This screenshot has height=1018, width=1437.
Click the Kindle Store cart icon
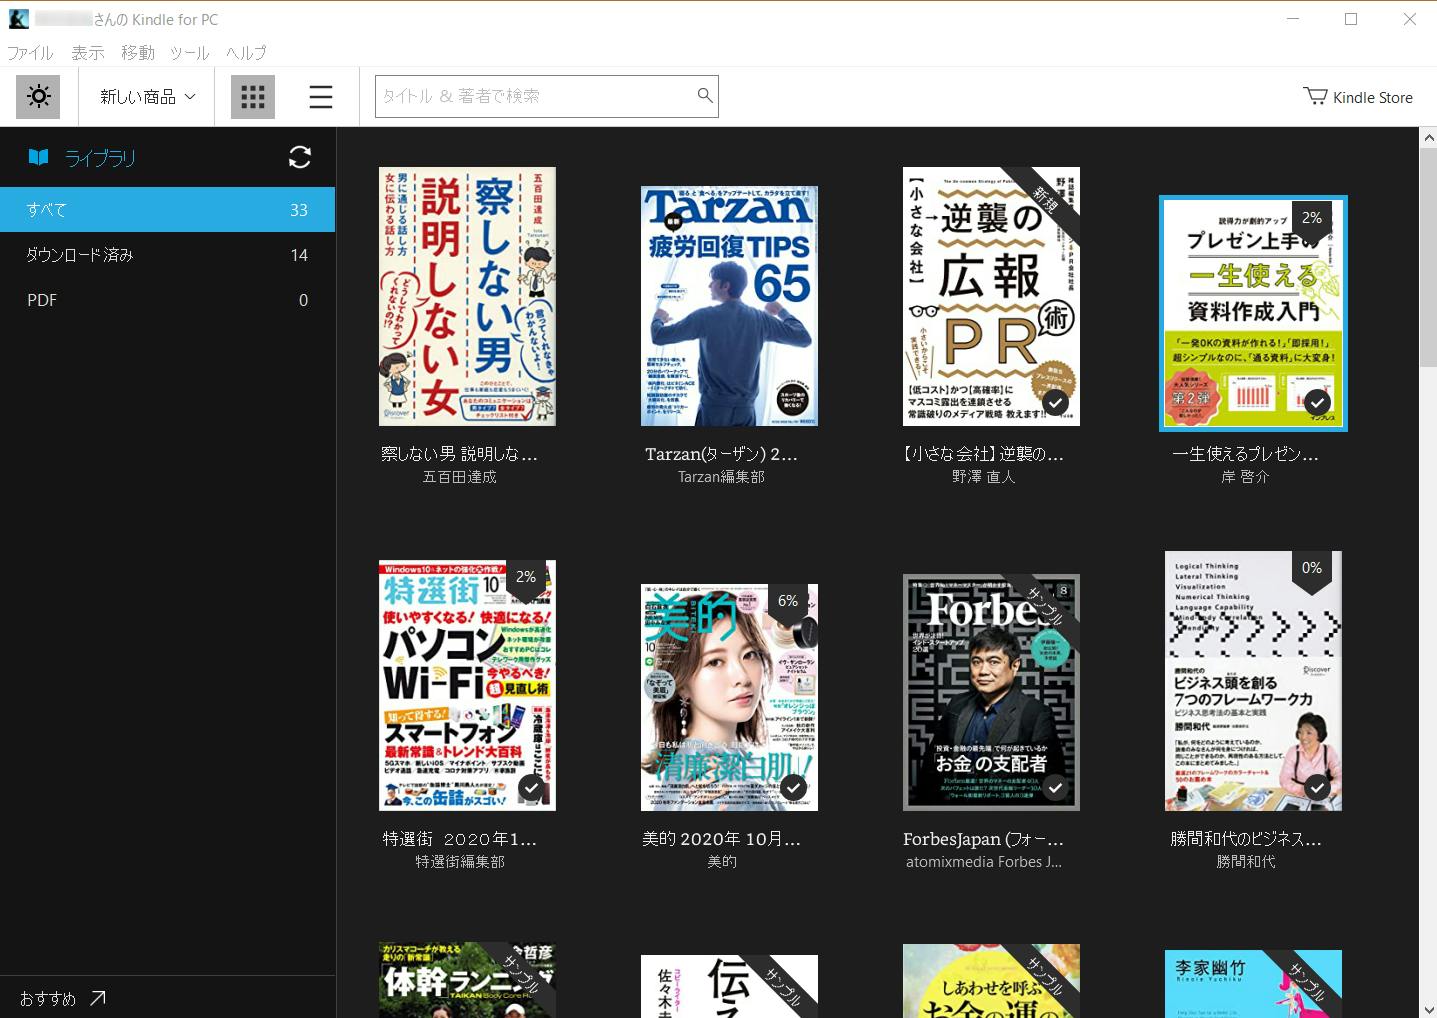[x=1315, y=96]
